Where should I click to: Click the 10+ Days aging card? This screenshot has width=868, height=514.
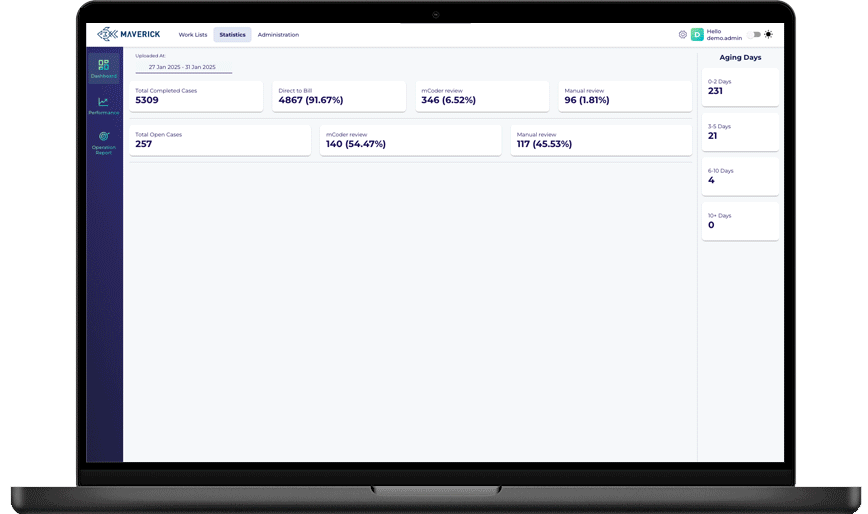(740, 221)
